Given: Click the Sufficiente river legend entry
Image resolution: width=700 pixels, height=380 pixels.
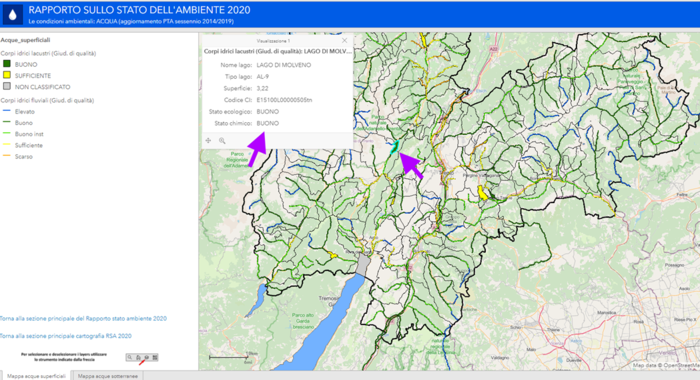Looking at the screenshot, I should [29, 145].
